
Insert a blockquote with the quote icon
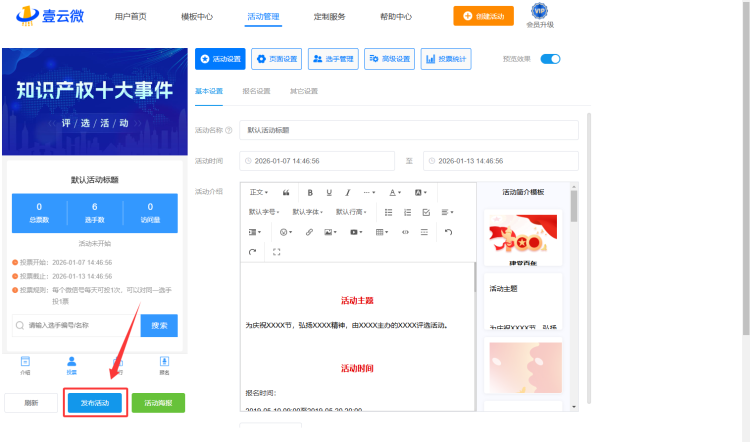point(287,192)
